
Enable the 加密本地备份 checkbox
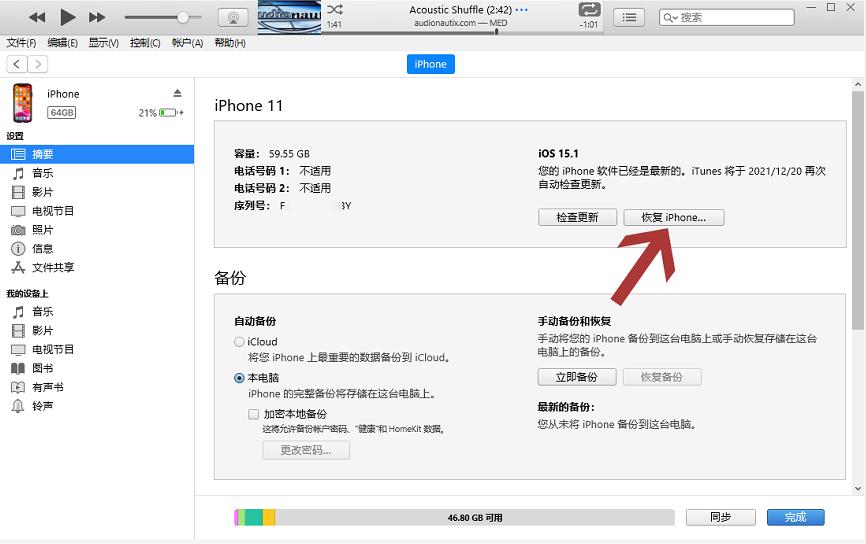[254, 414]
